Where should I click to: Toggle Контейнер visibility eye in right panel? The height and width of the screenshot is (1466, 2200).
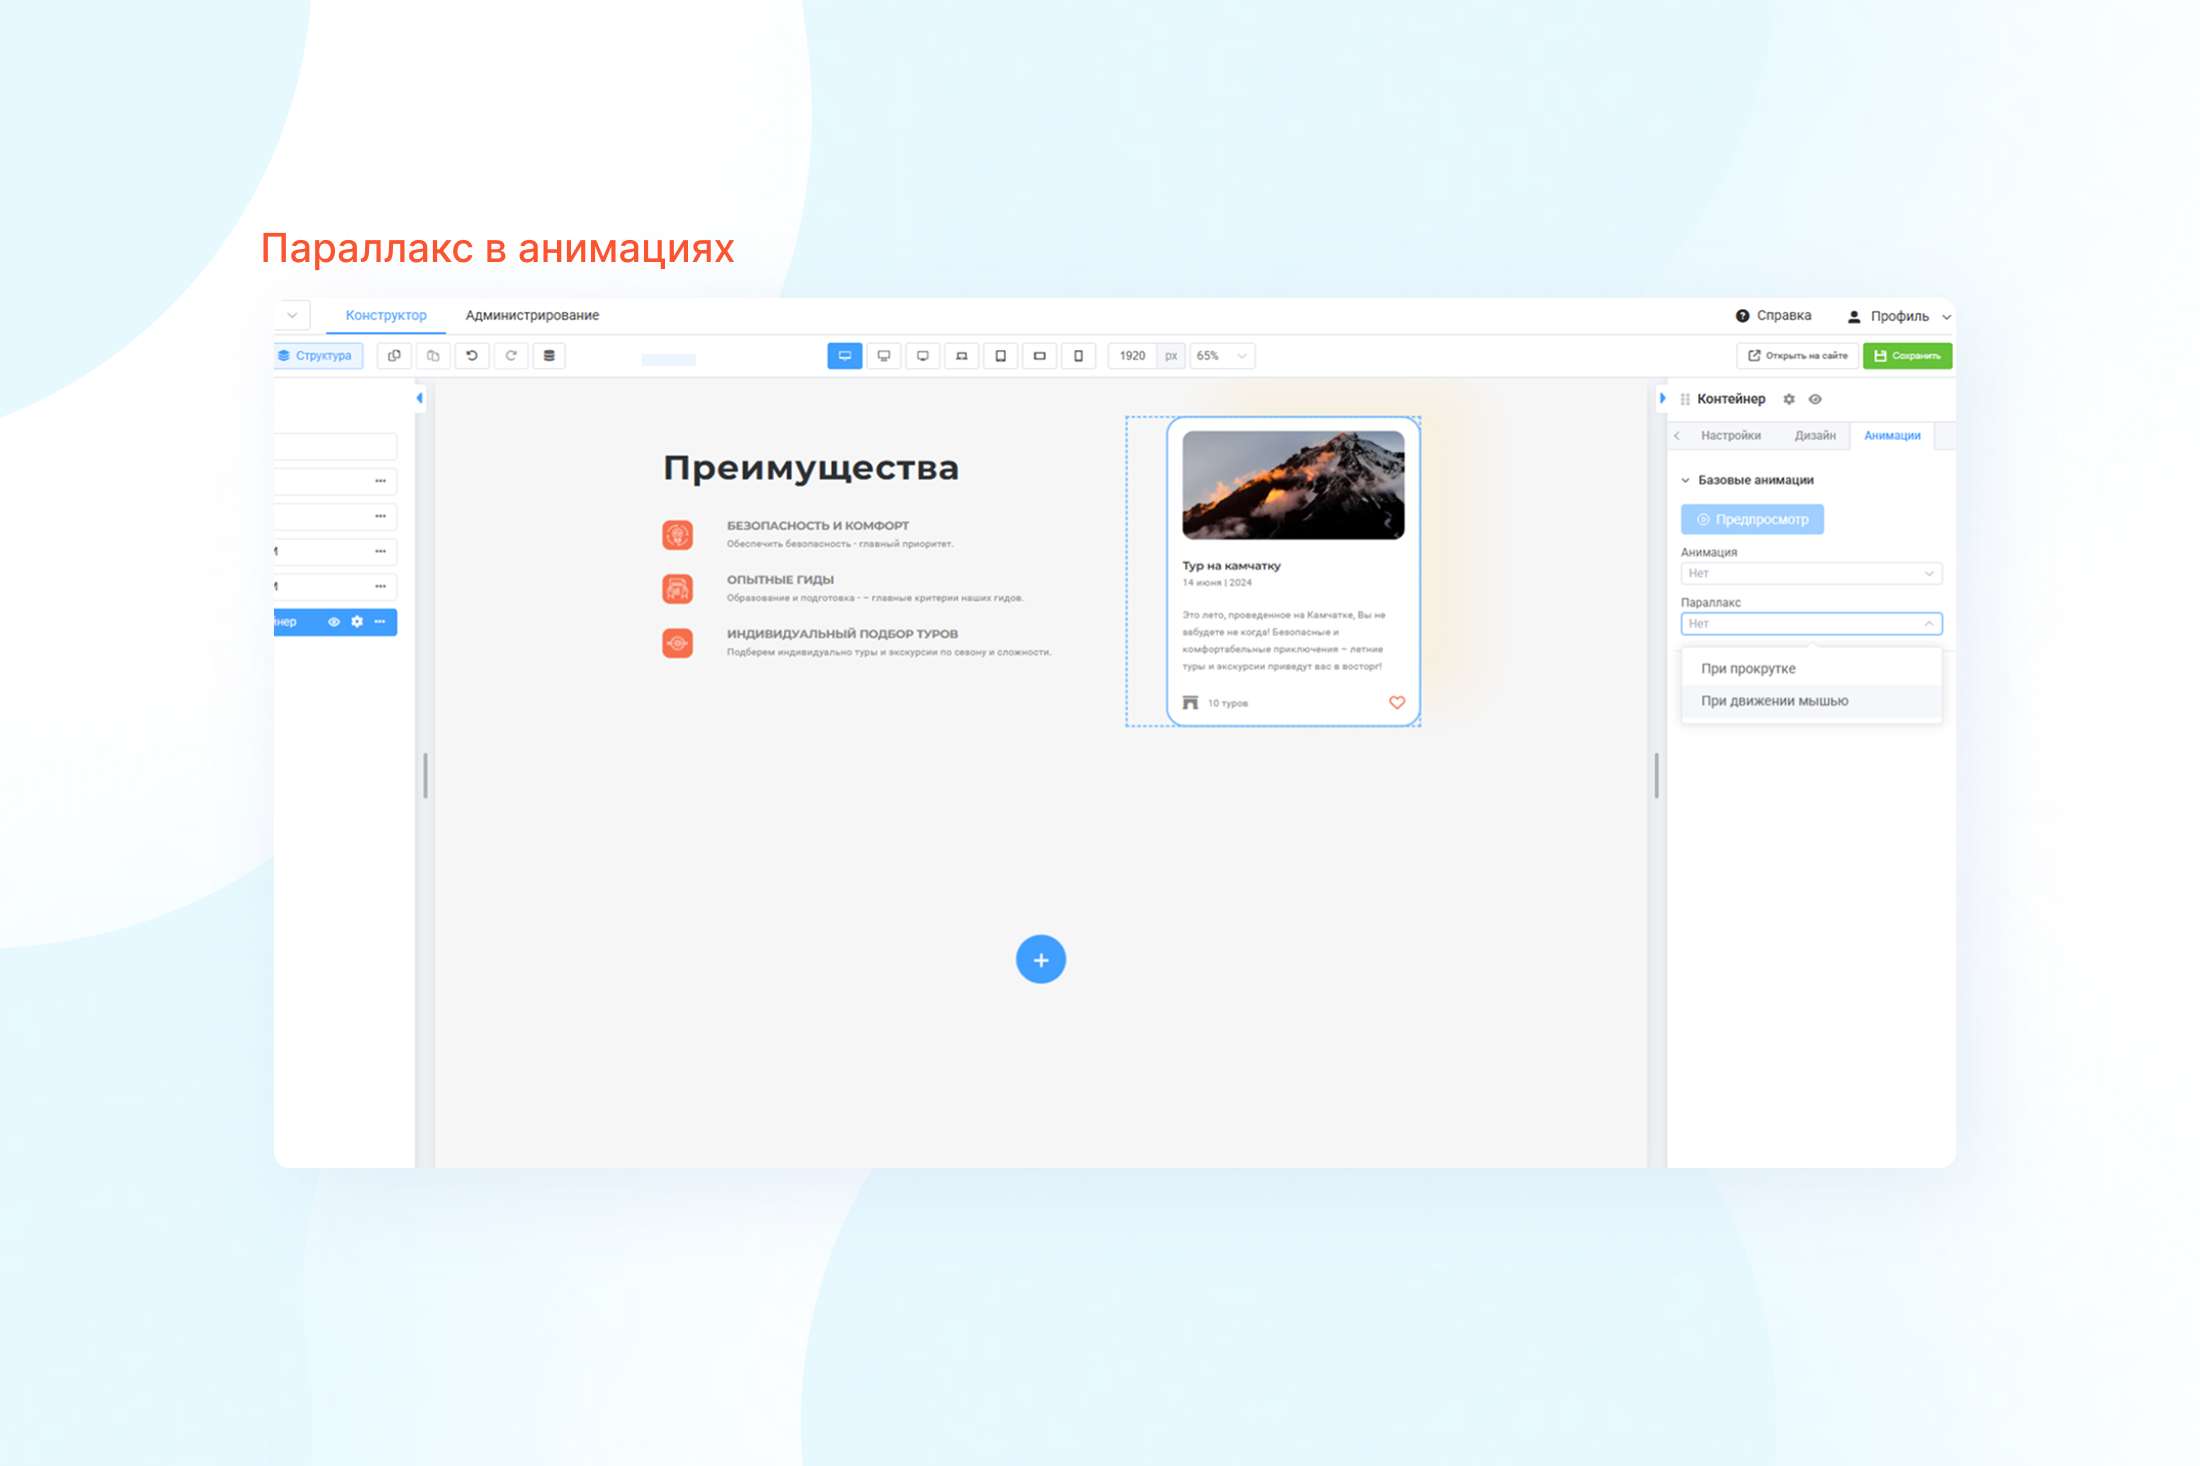coord(1815,399)
